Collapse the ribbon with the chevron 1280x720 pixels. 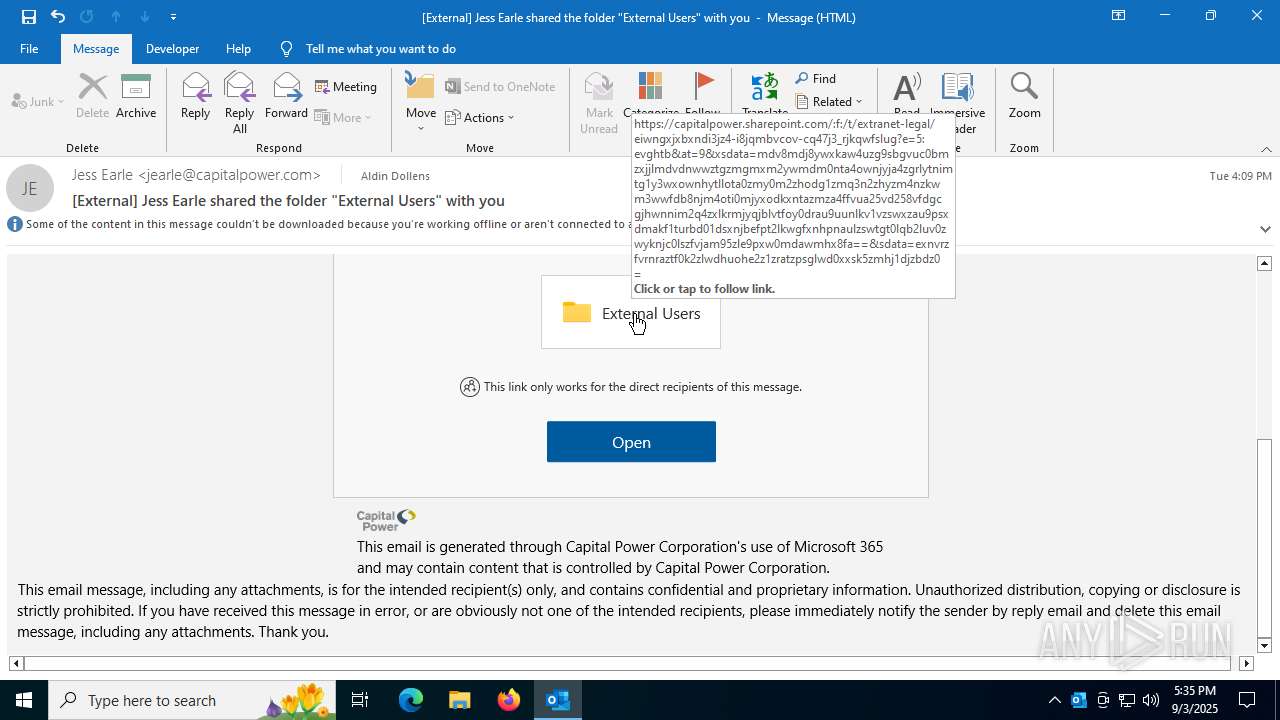[1266, 149]
